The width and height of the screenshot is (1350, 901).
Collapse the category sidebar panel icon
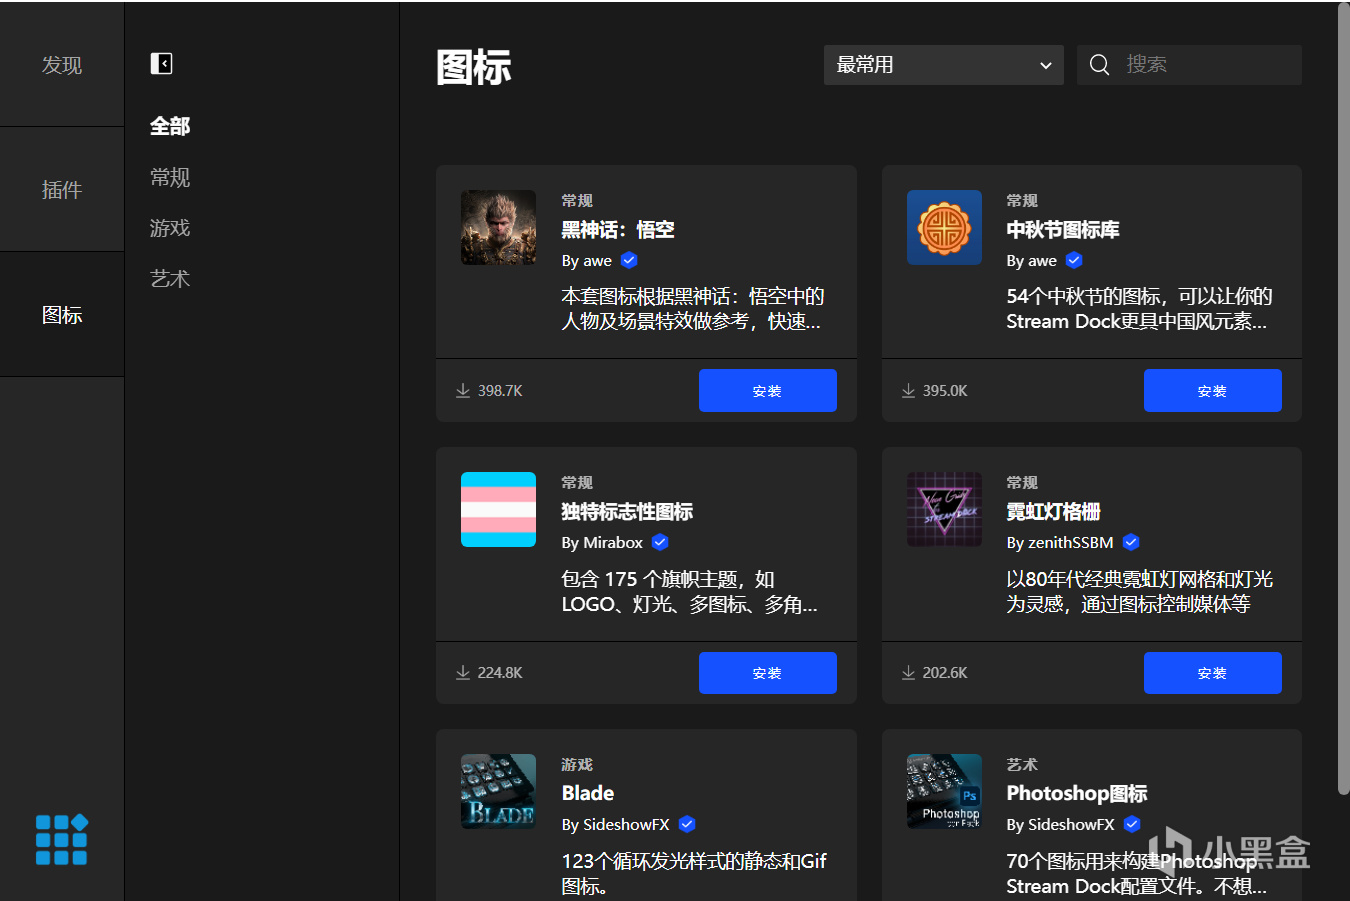click(161, 64)
